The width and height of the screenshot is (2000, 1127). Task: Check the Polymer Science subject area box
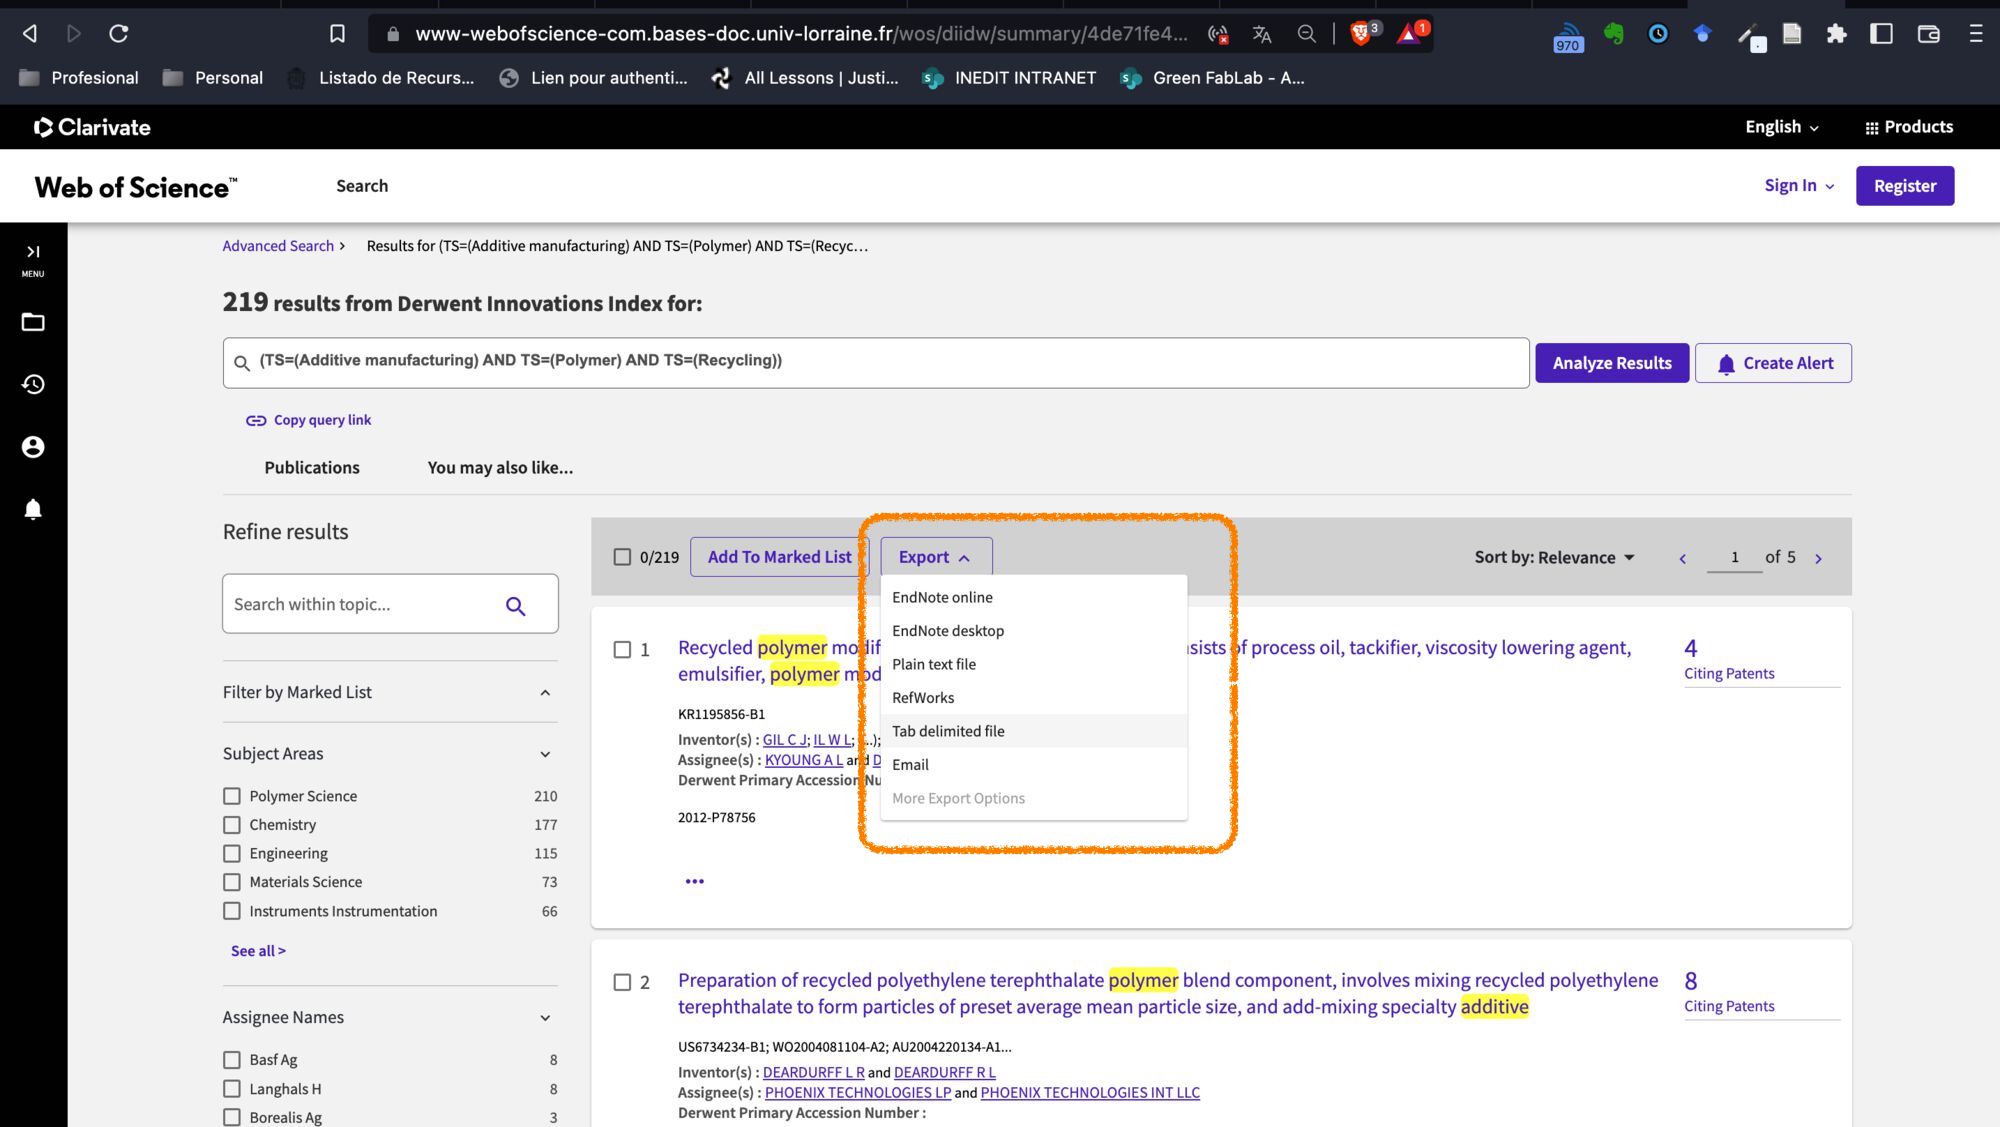pyautogui.click(x=232, y=796)
